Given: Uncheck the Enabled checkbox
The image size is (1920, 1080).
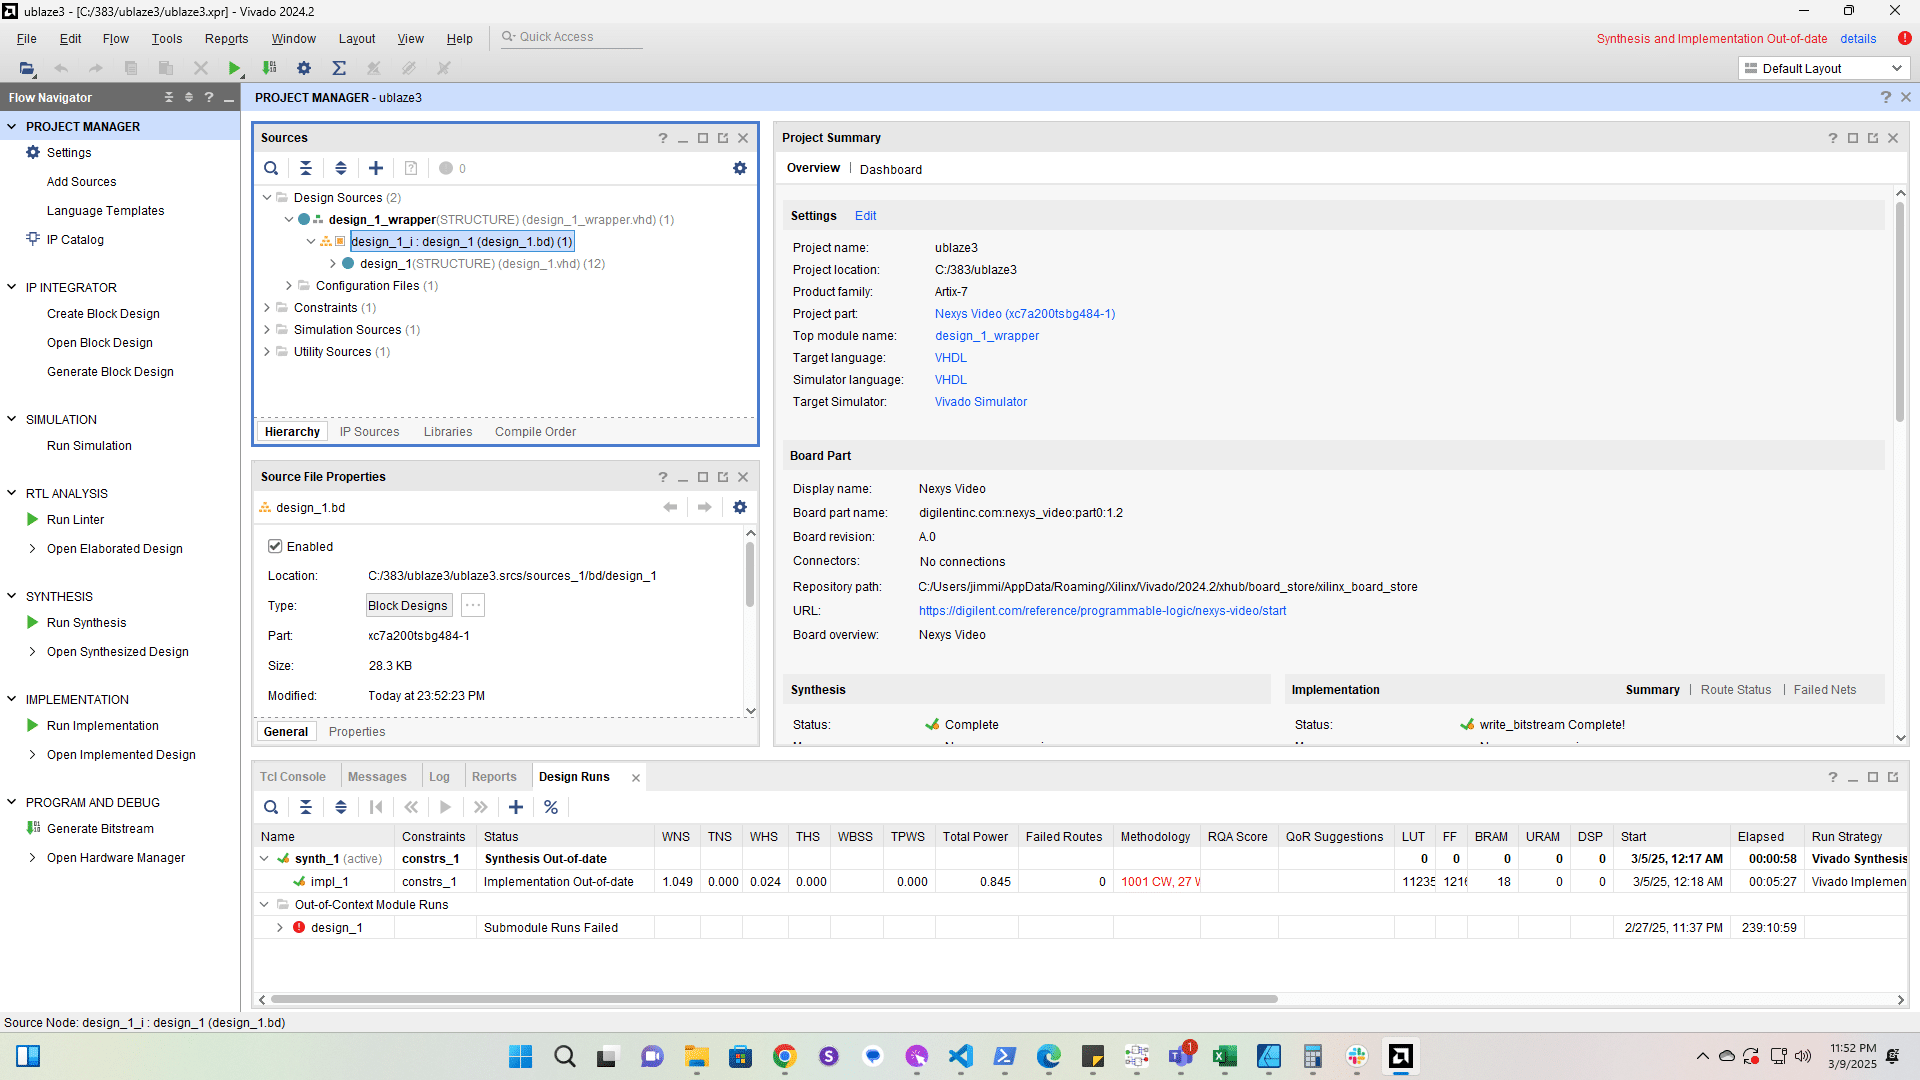Looking at the screenshot, I should coord(275,546).
